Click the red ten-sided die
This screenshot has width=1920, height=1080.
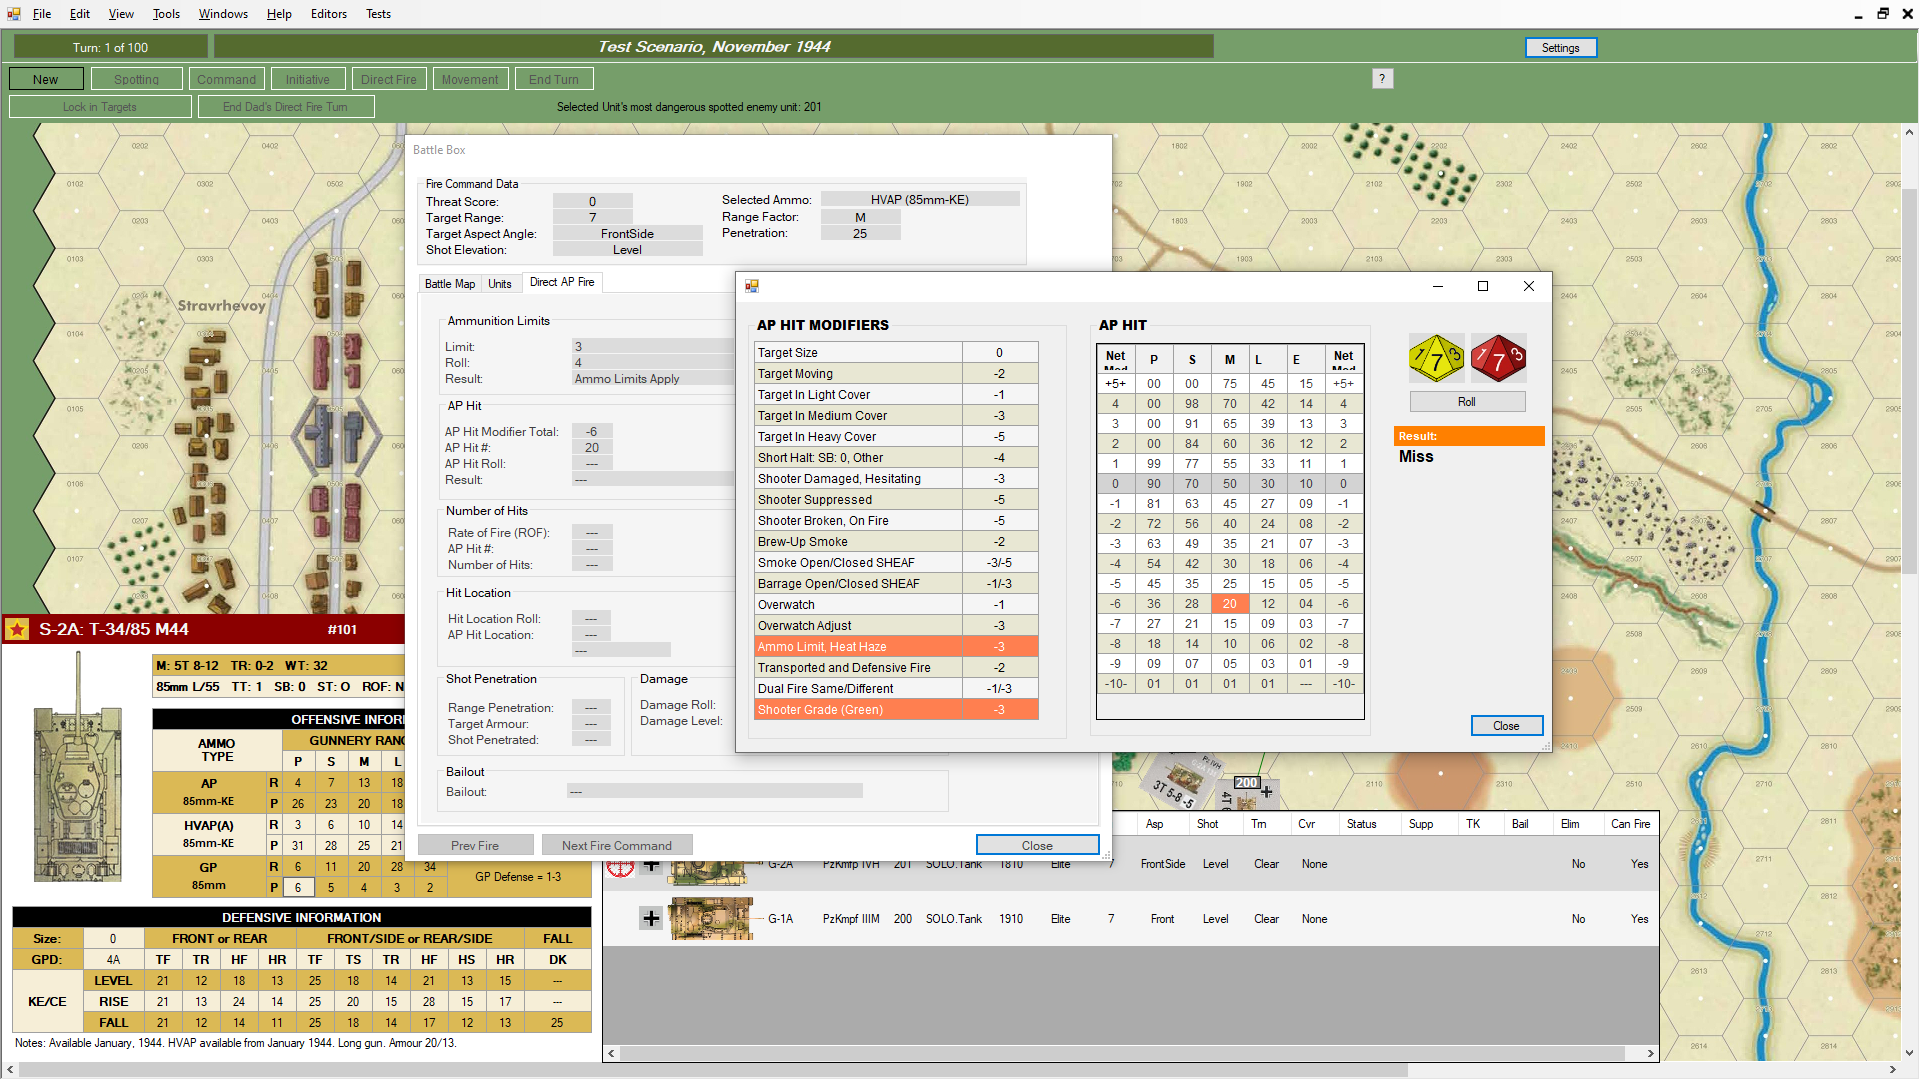1498,359
